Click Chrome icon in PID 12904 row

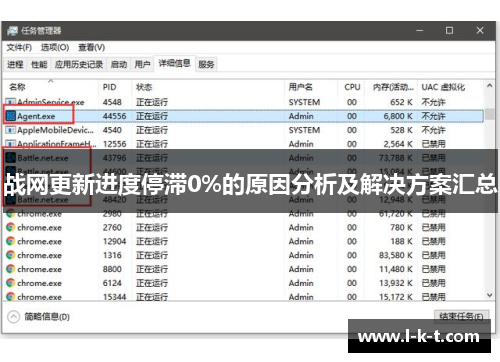[11, 241]
